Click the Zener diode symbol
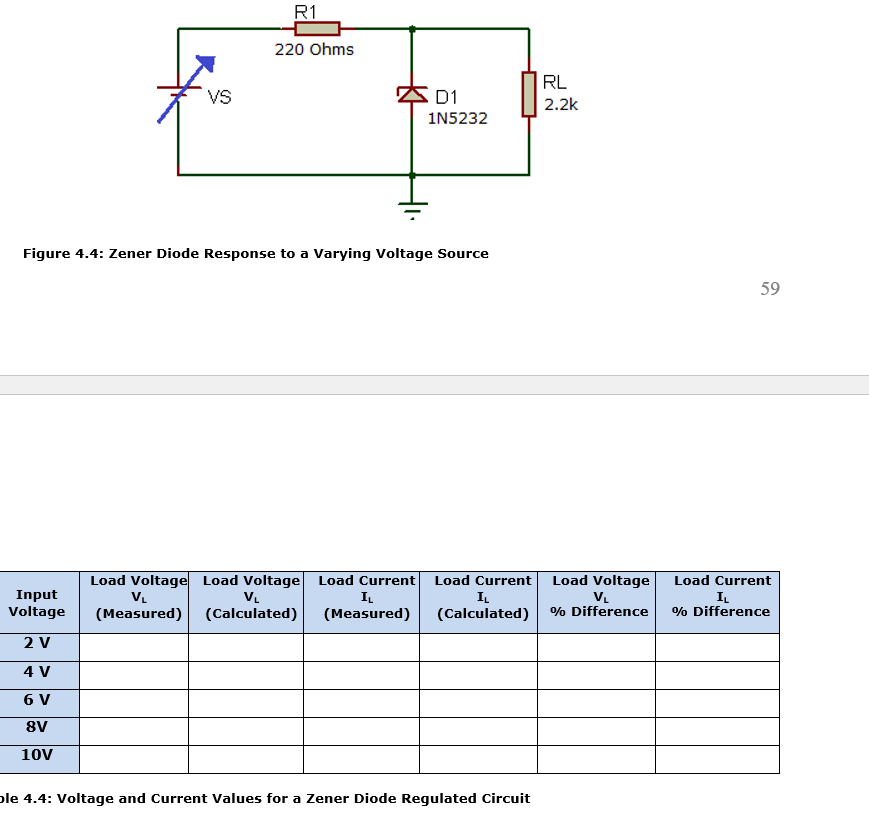Screen dimensions: 869x825 pyautogui.click(x=412, y=94)
